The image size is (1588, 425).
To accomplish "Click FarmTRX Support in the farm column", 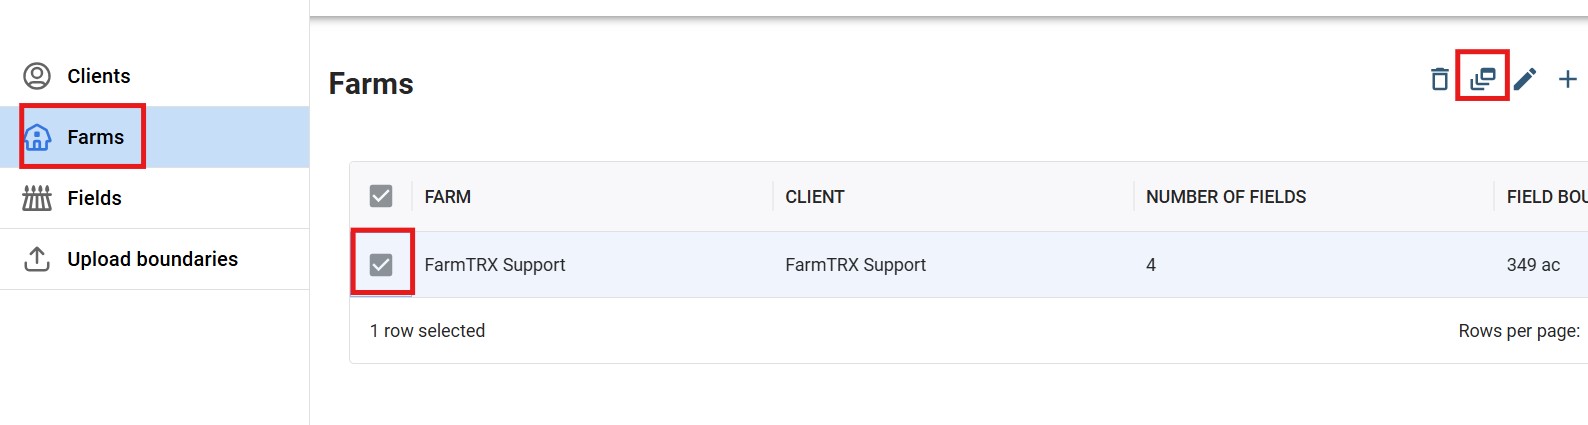I will tap(495, 265).
